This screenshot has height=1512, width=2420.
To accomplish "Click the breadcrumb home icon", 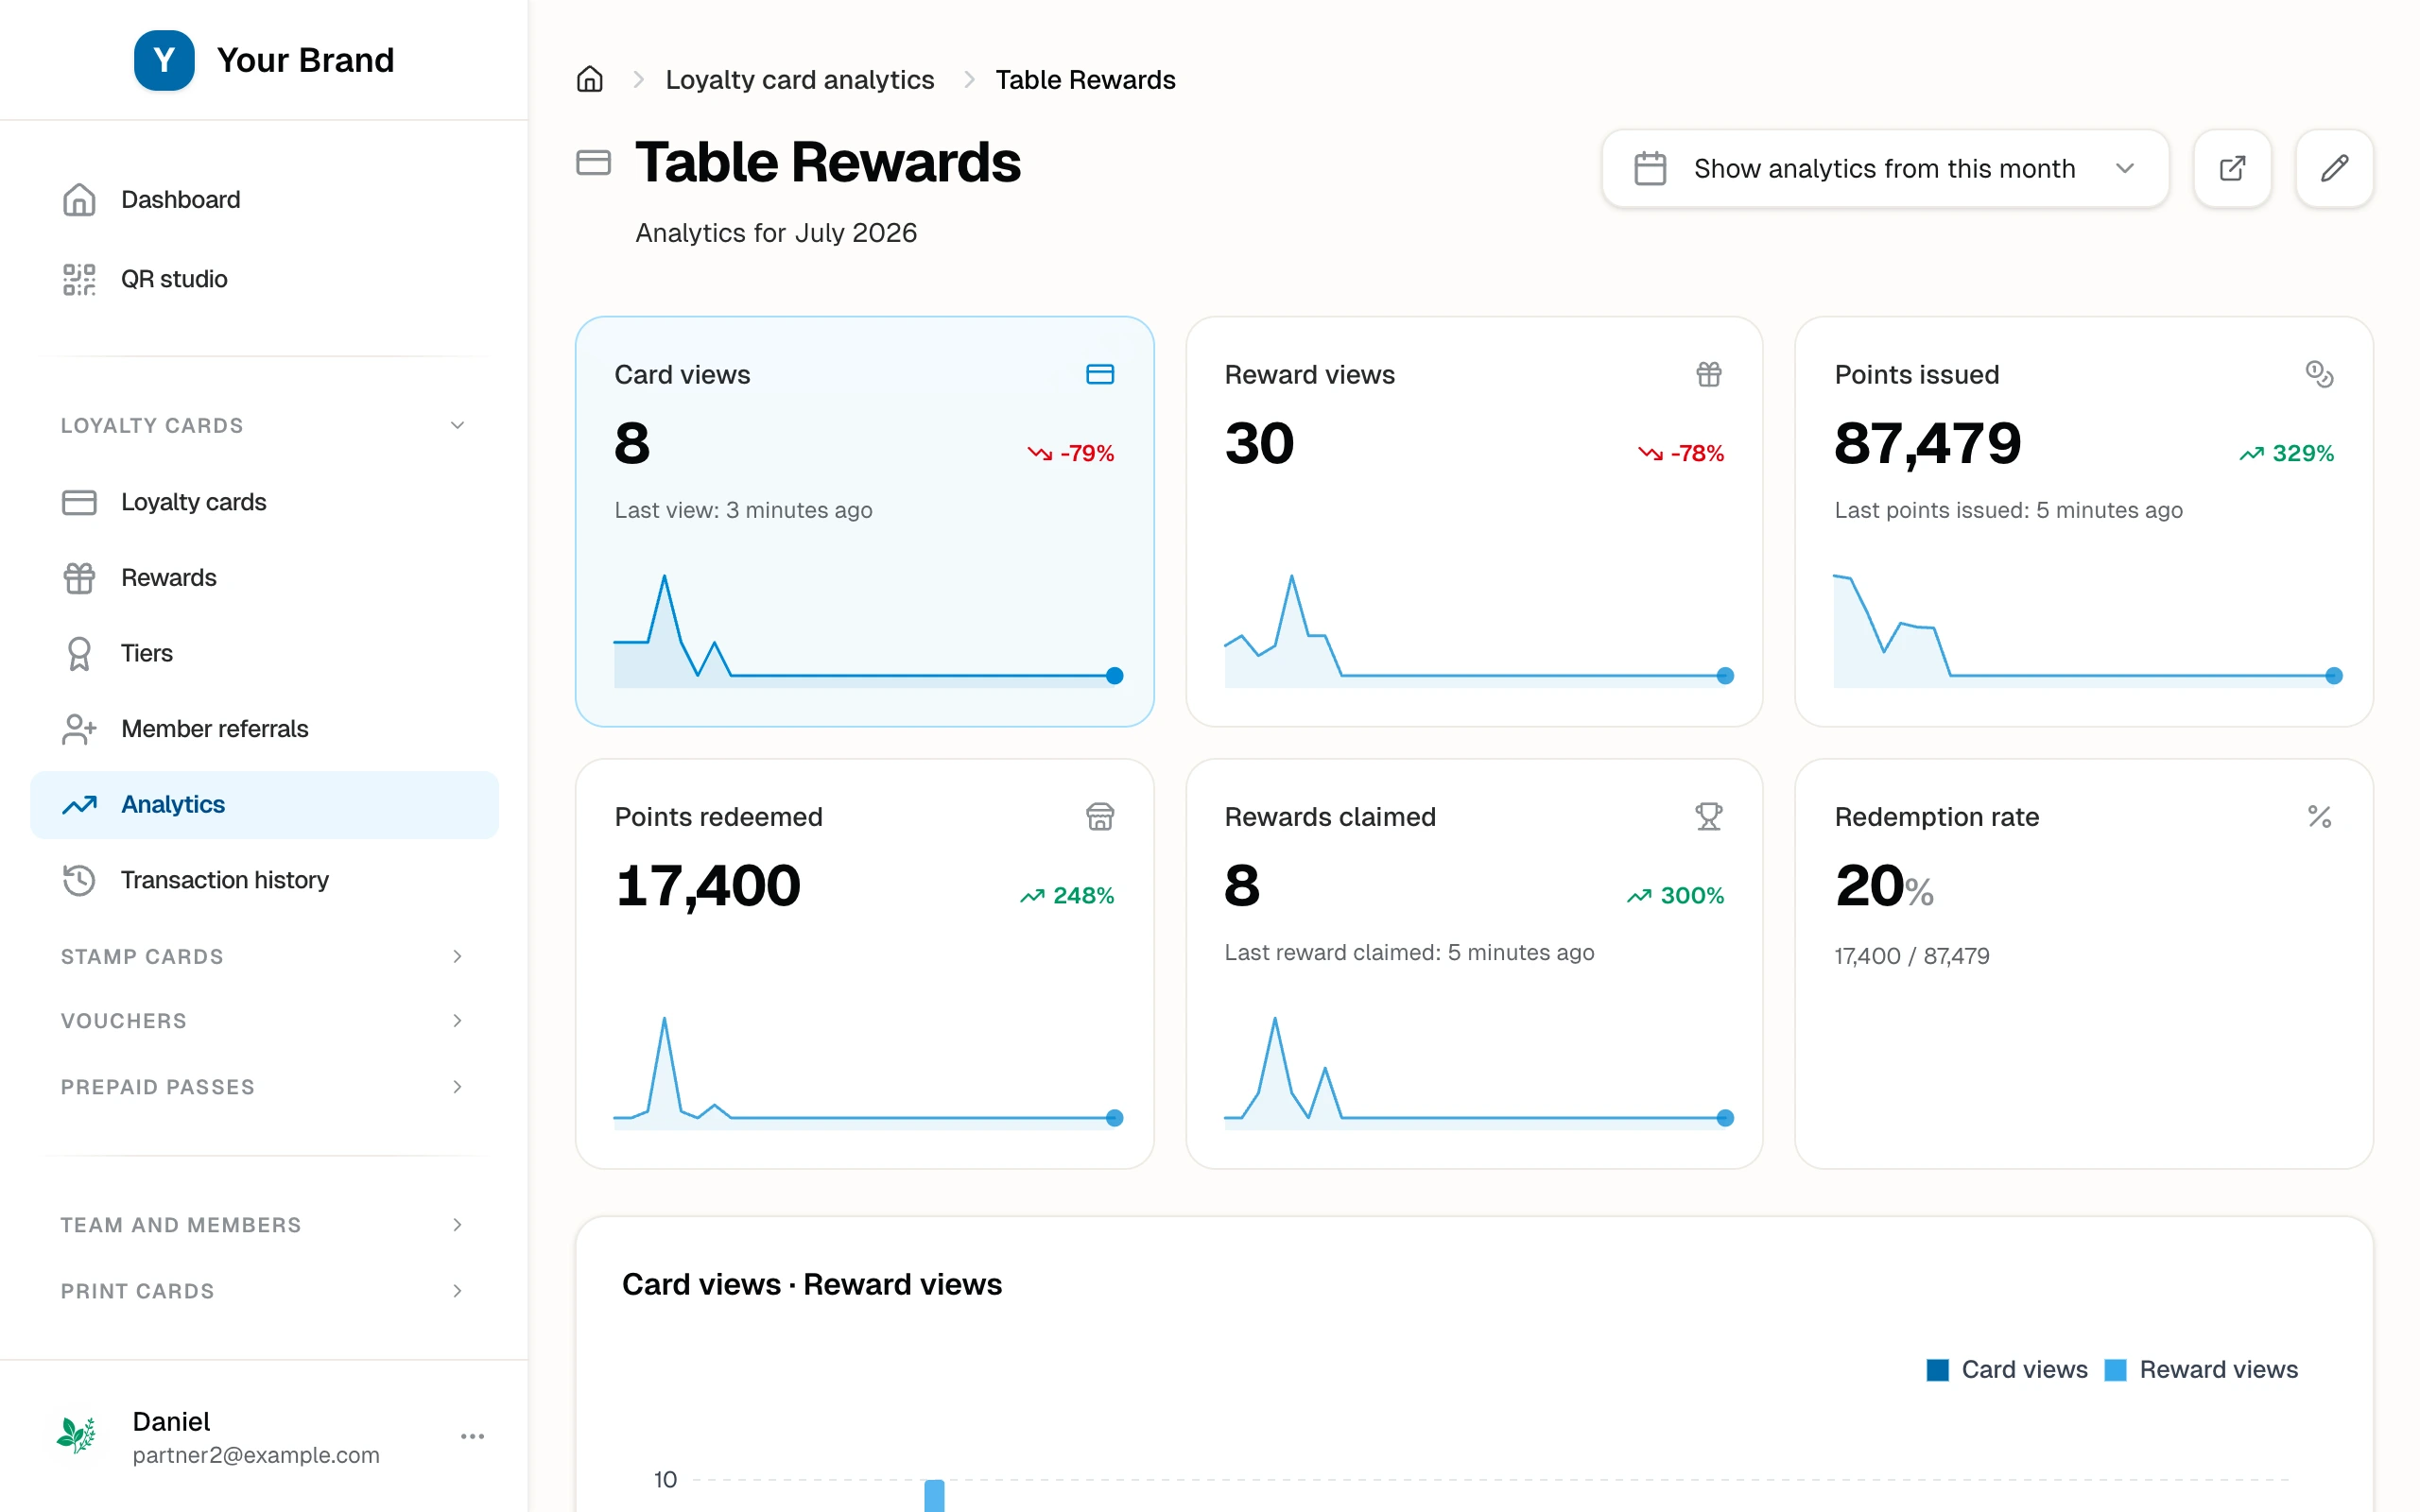I will point(590,79).
